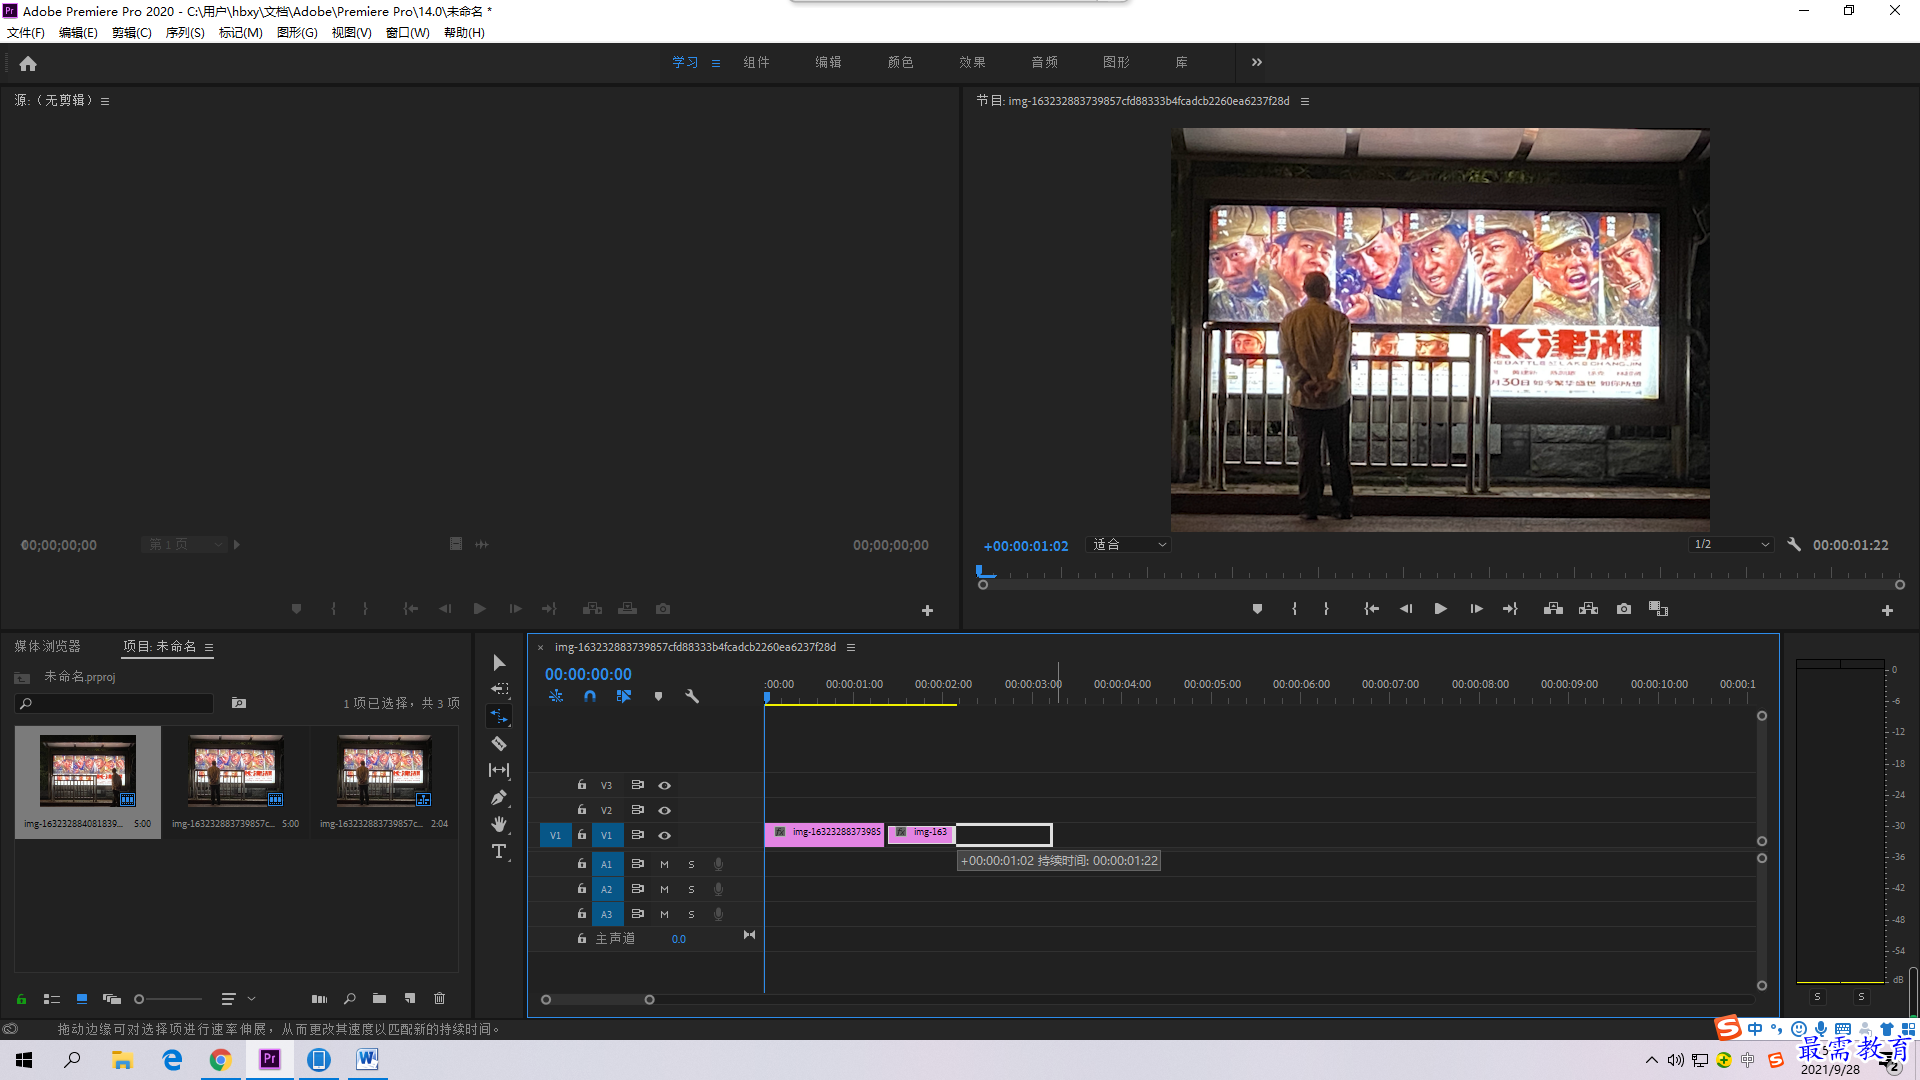
Task: Delete selected item trash icon
Action: coord(439,999)
